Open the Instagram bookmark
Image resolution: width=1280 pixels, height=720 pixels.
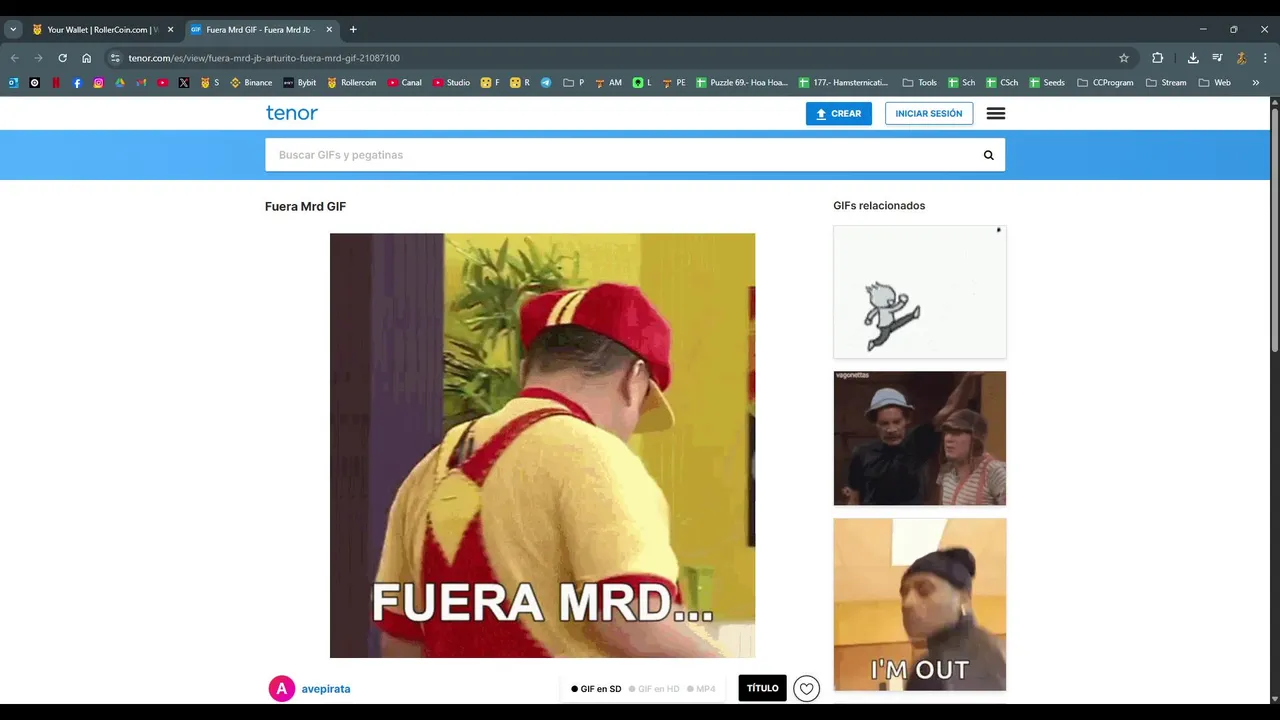click(98, 83)
